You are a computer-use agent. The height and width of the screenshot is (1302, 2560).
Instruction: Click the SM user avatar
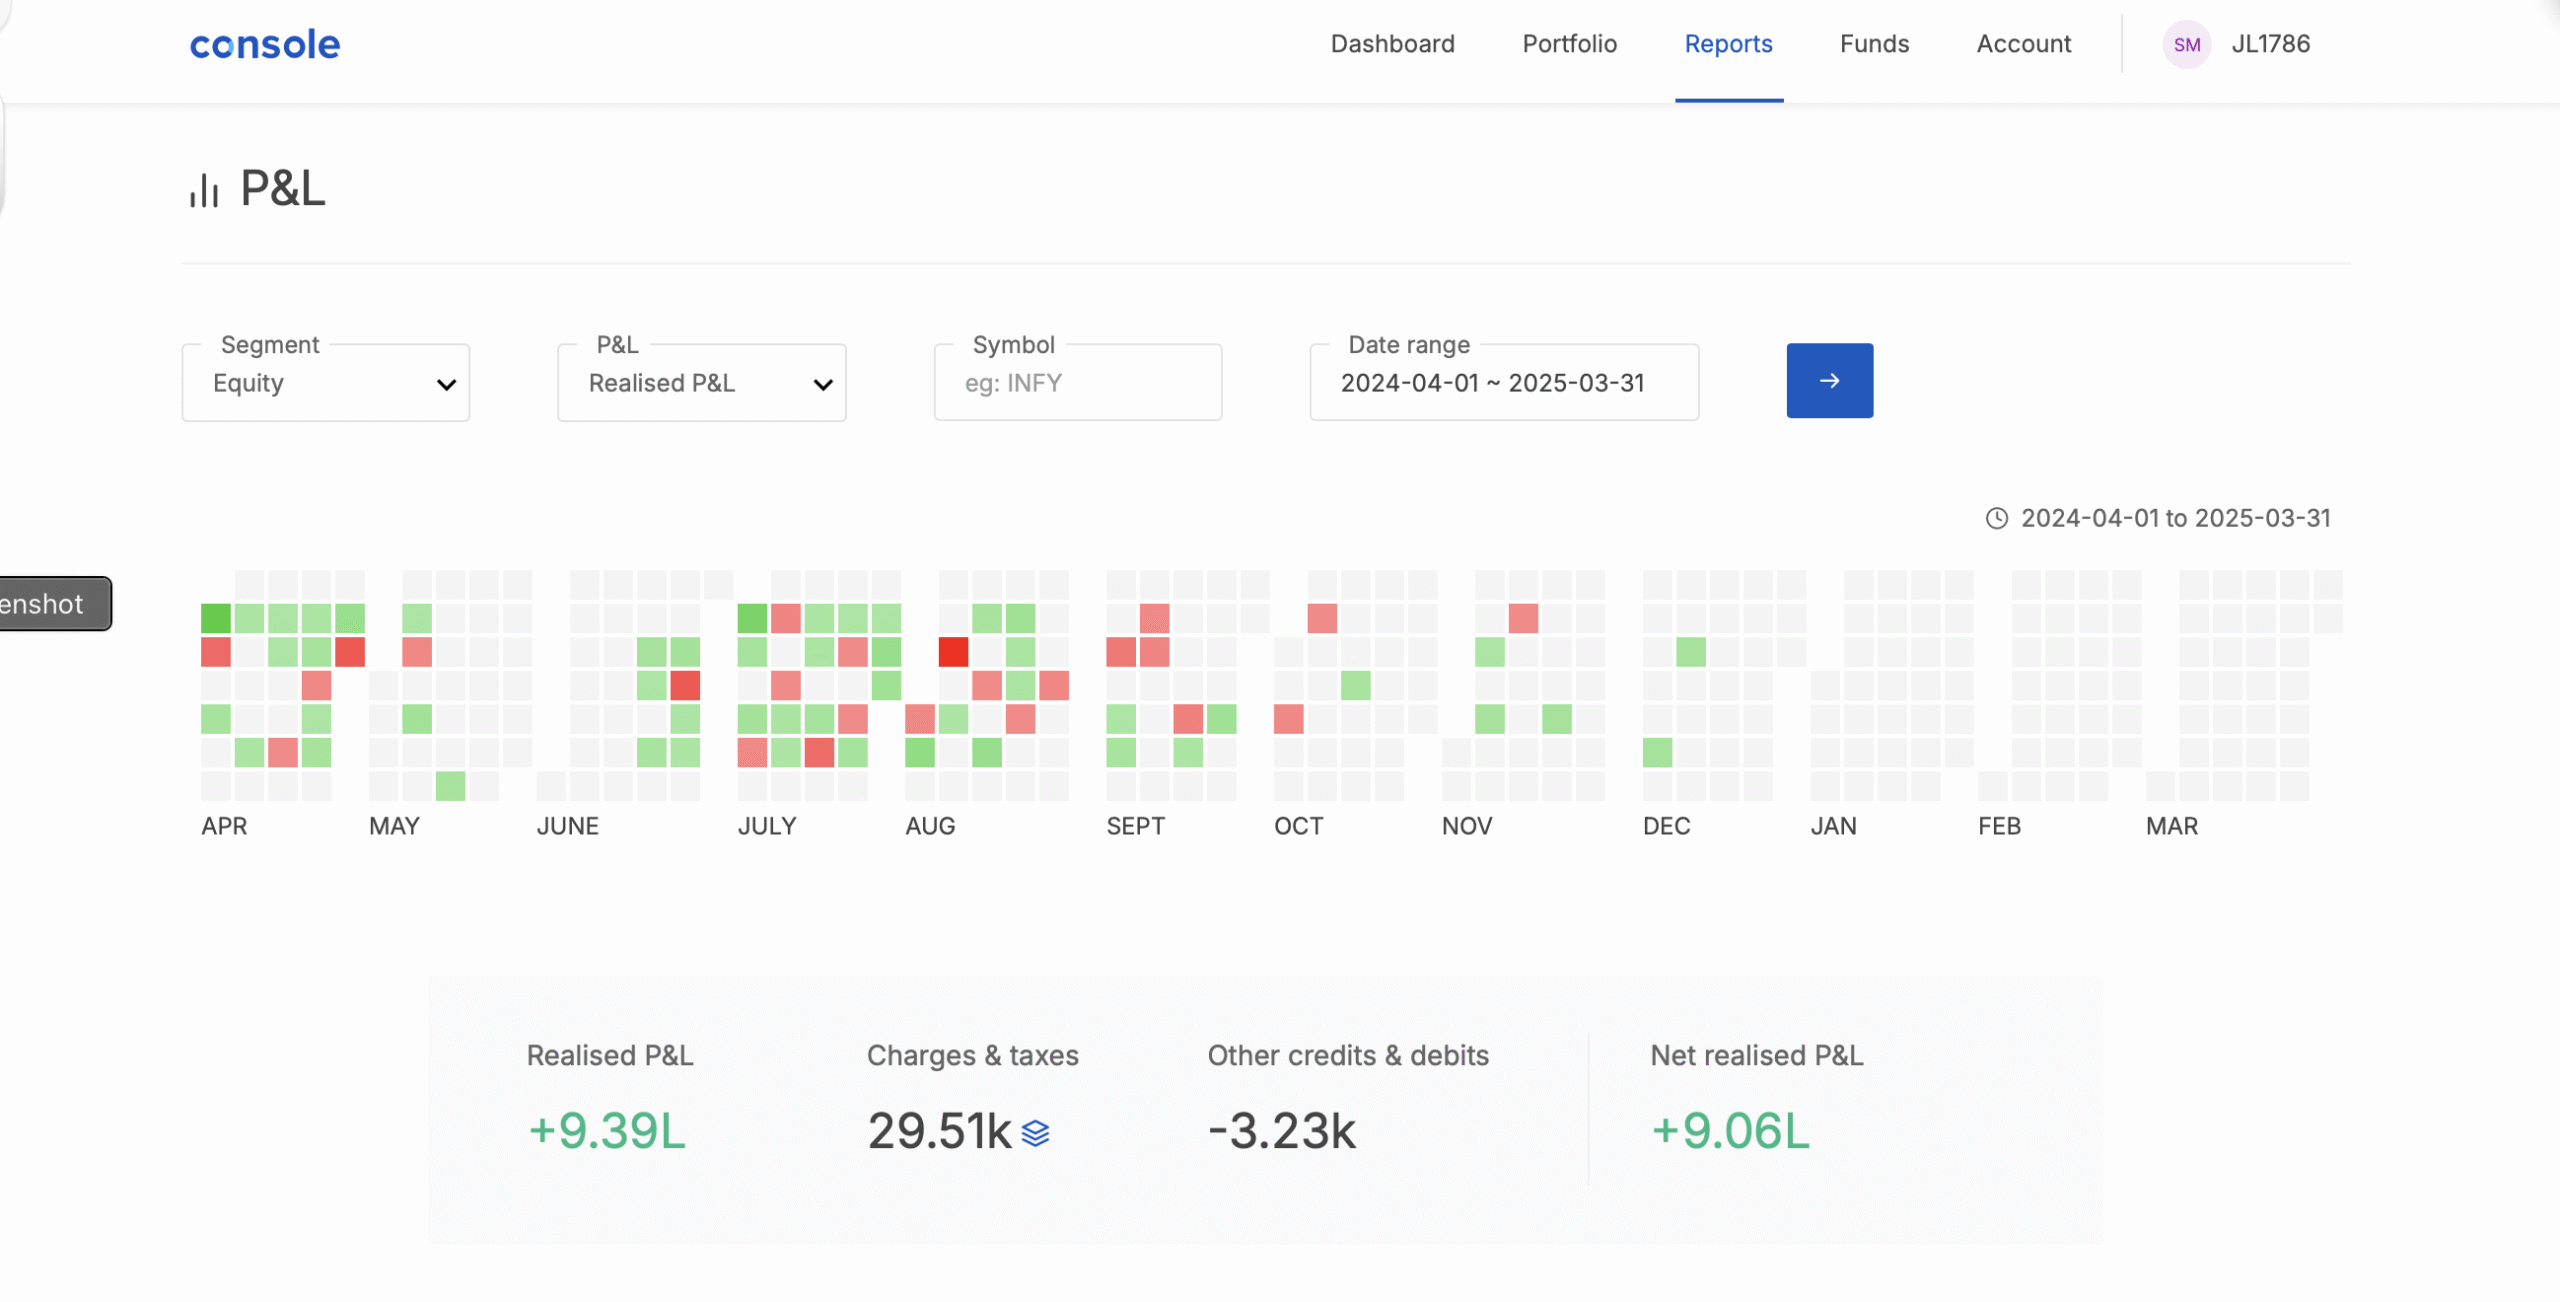pos(2186,45)
